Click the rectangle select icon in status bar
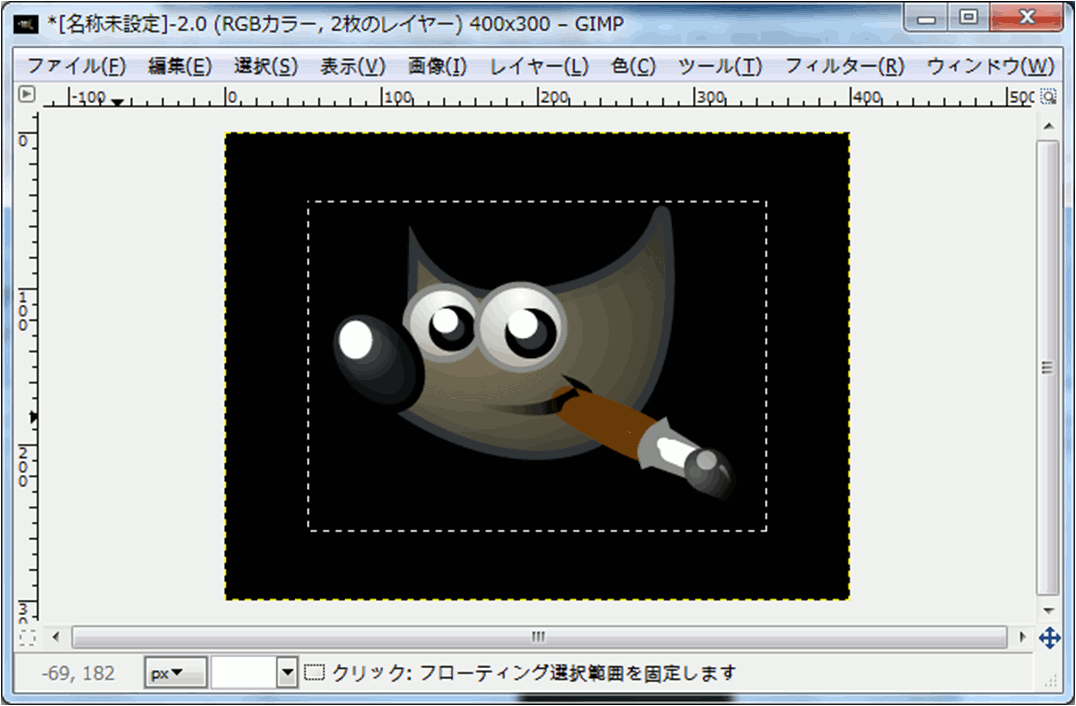The image size is (1076, 706). [315, 672]
